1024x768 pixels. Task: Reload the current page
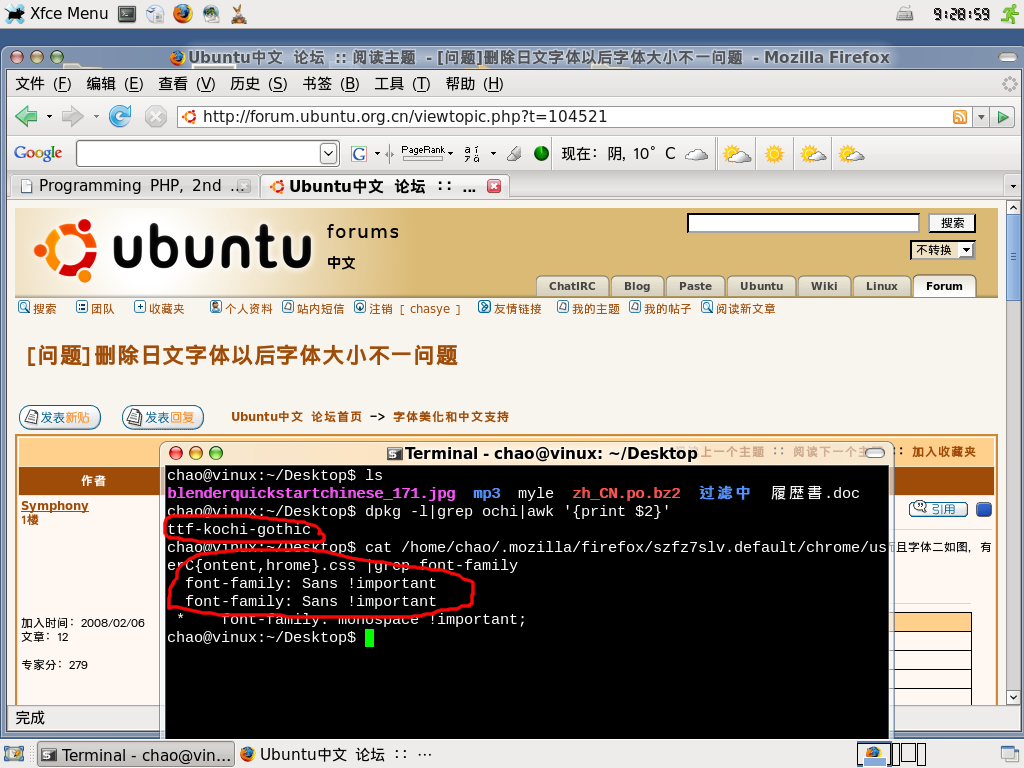pyautogui.click(x=120, y=116)
